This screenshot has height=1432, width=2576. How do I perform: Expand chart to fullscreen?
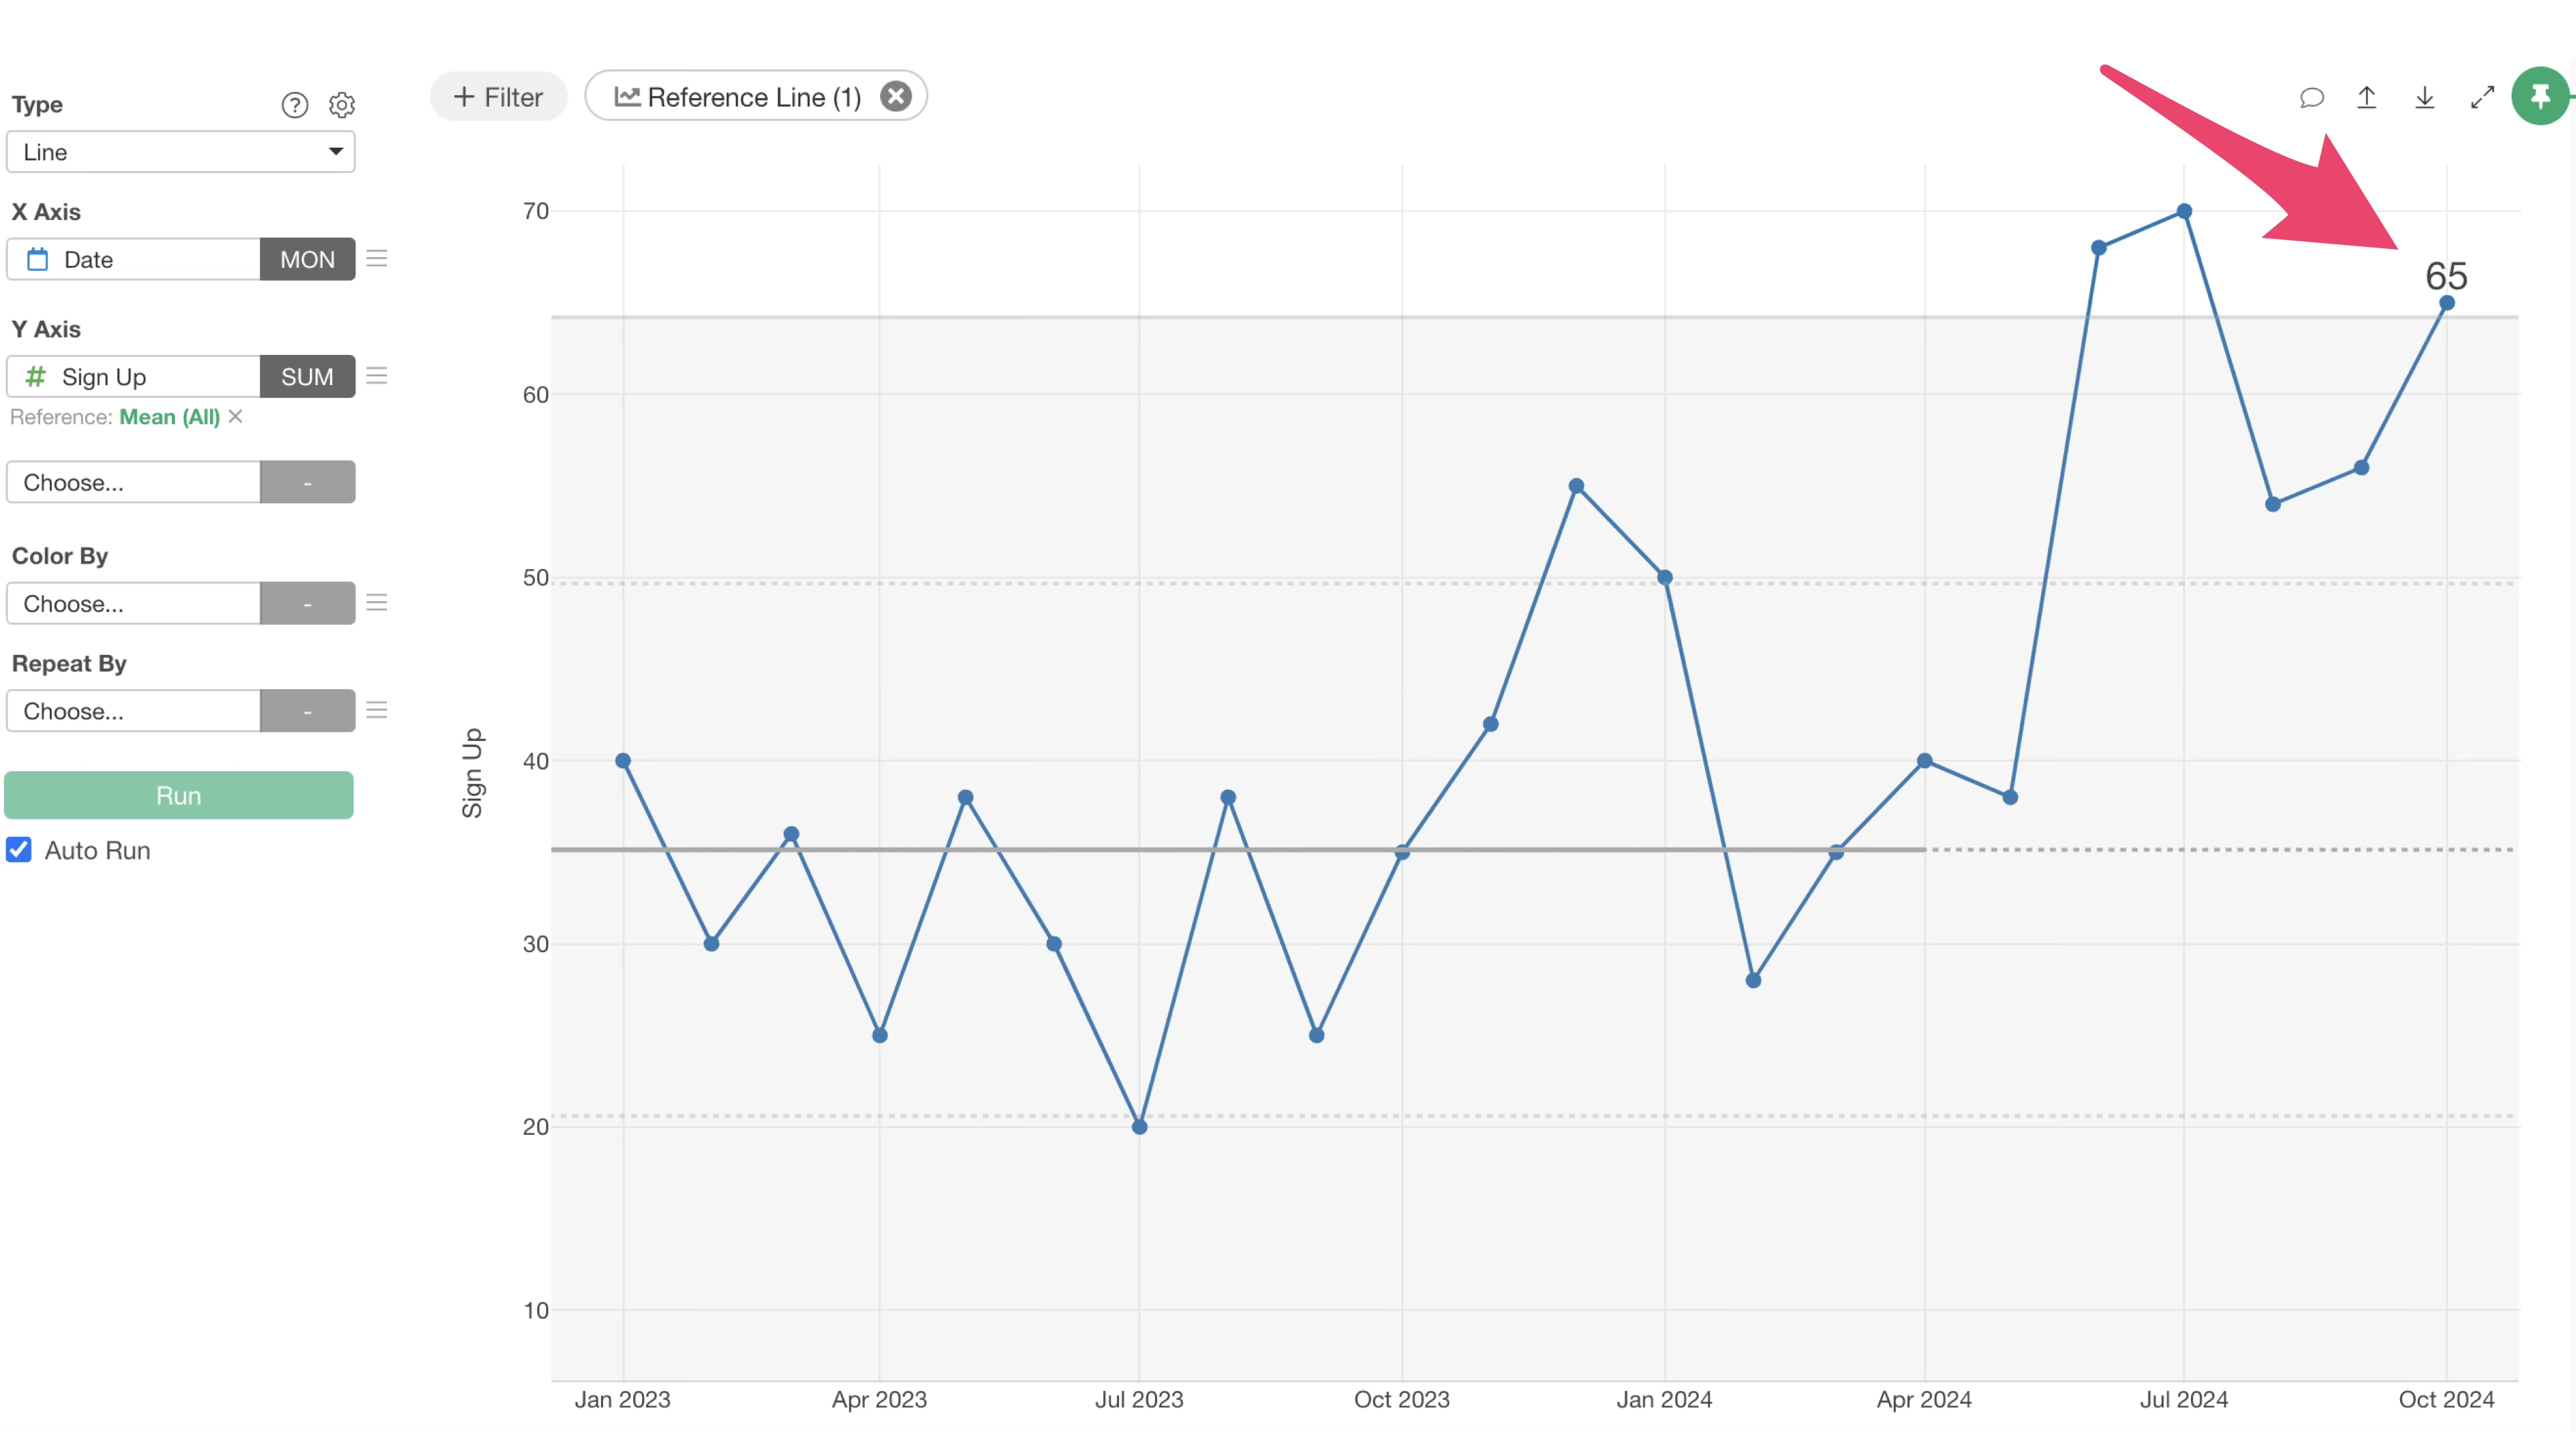2482,97
